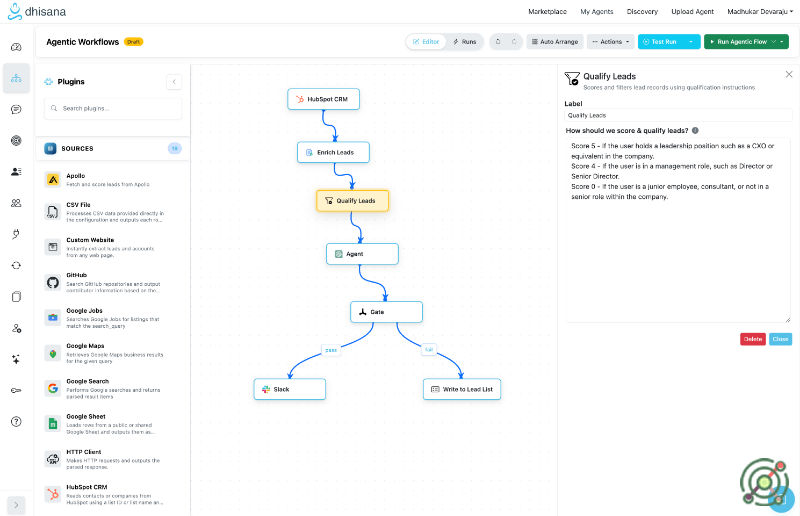
Task: Select the GitHub source plugin icon
Action: (53, 283)
